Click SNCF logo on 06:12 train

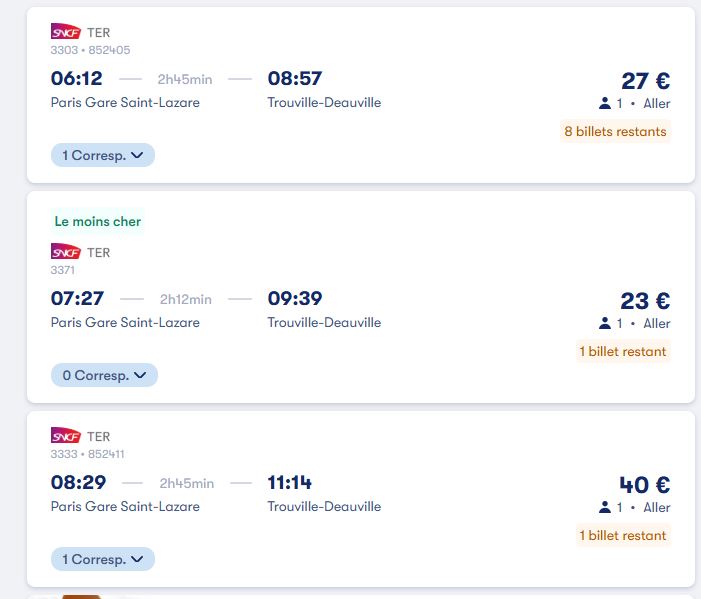pos(66,32)
